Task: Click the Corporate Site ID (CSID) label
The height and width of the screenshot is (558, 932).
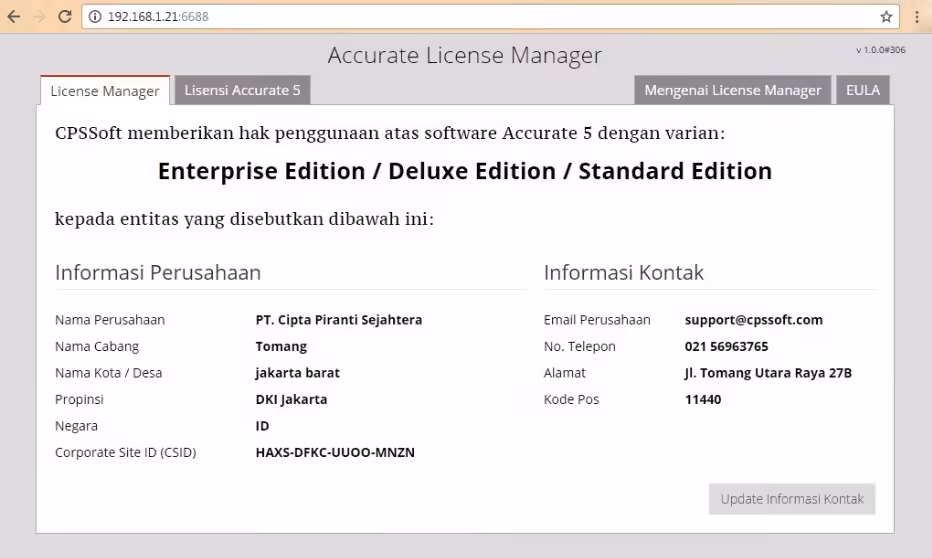Action: [x=125, y=452]
